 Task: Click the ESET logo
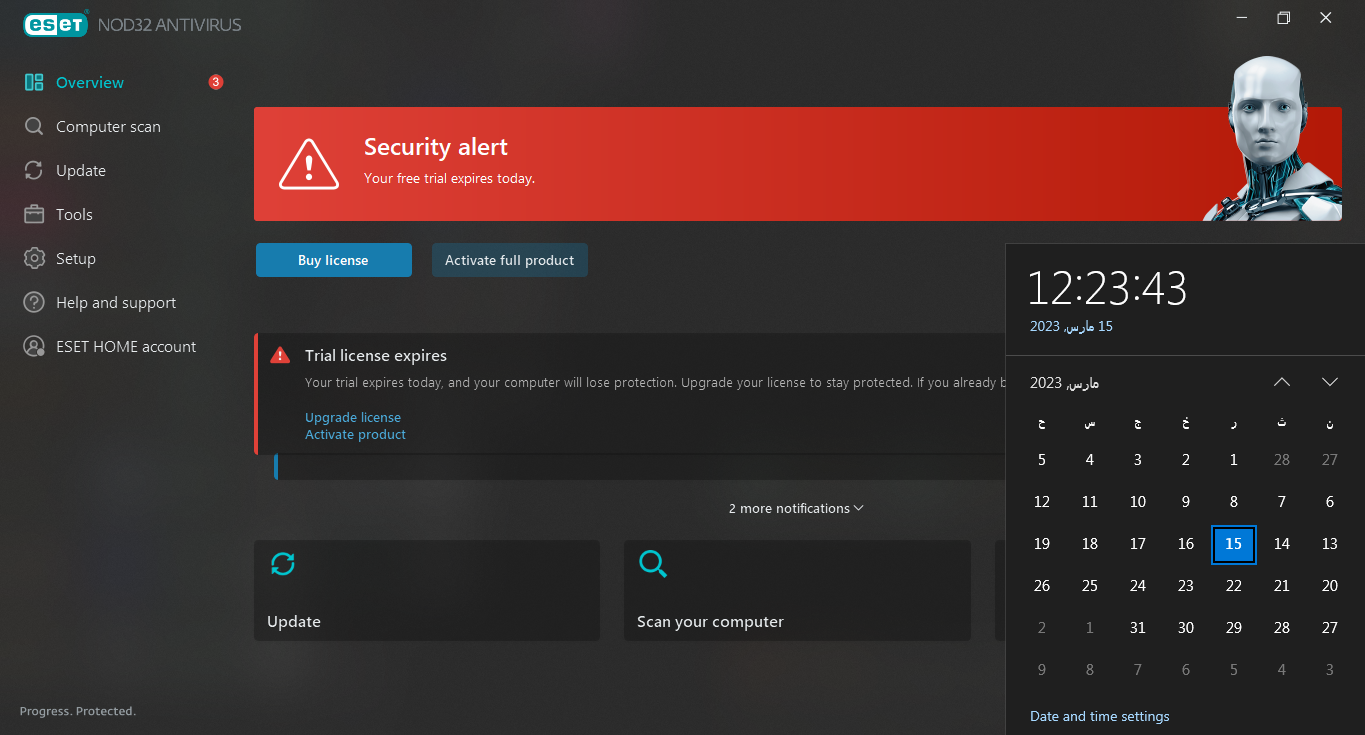(x=56, y=25)
